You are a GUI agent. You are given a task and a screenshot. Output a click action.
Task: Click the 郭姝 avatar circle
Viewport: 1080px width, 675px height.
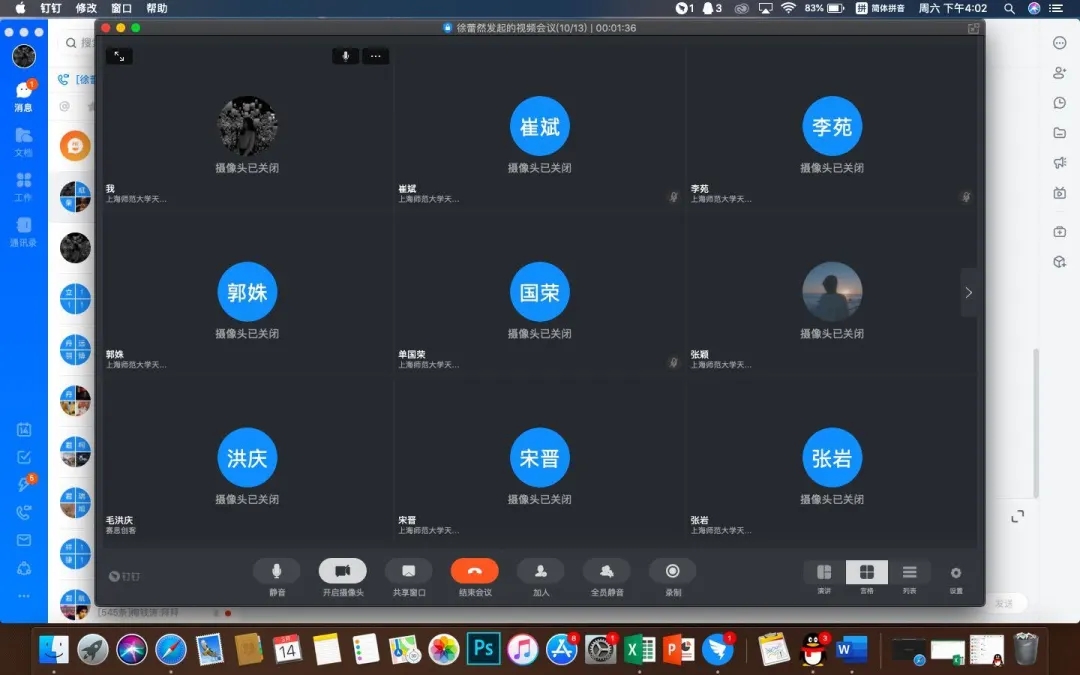click(247, 292)
